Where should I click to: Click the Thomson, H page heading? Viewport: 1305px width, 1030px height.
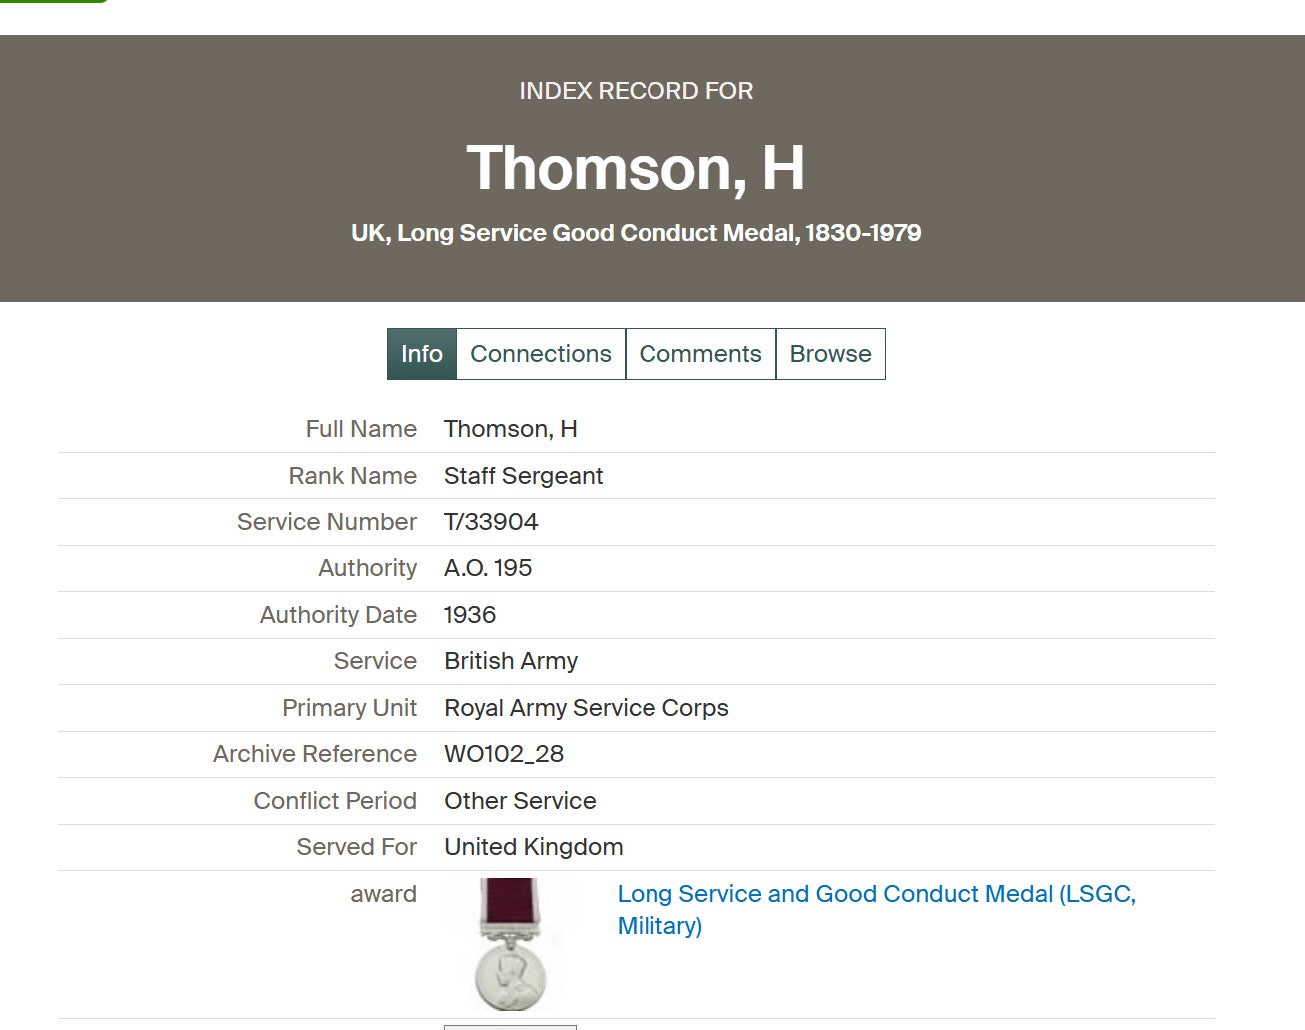[636, 168]
